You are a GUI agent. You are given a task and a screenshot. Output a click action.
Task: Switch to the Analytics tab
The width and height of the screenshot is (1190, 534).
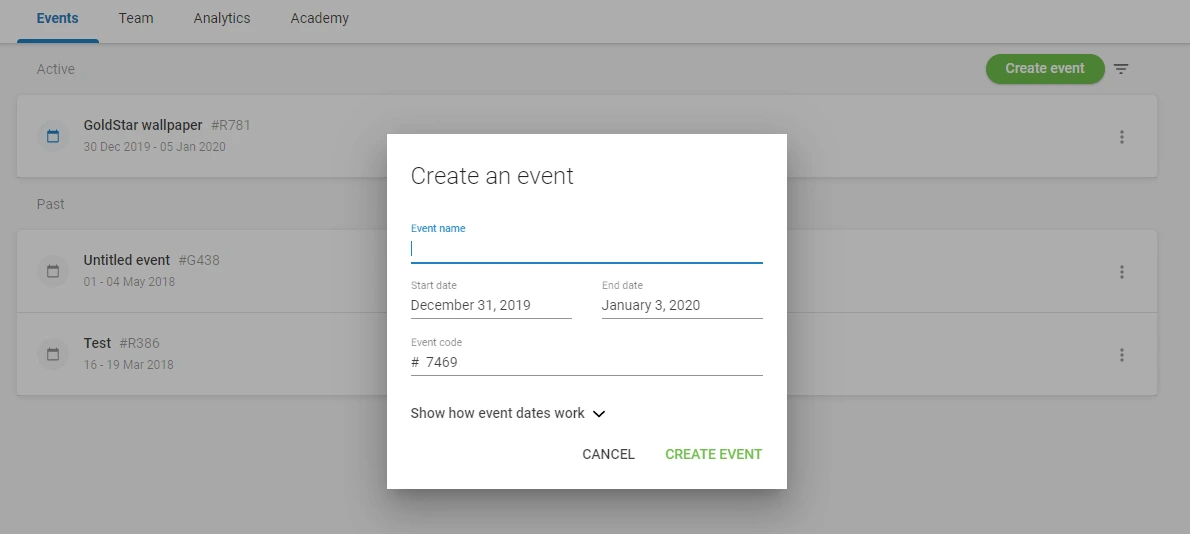(x=222, y=18)
